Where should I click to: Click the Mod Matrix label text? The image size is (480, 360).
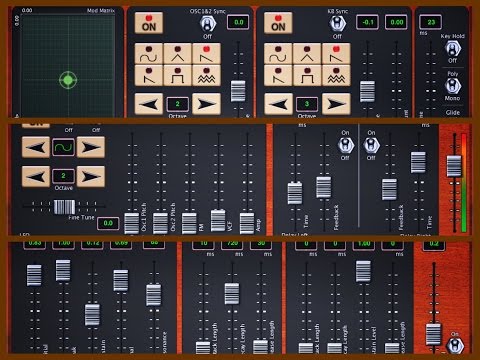[100, 11]
